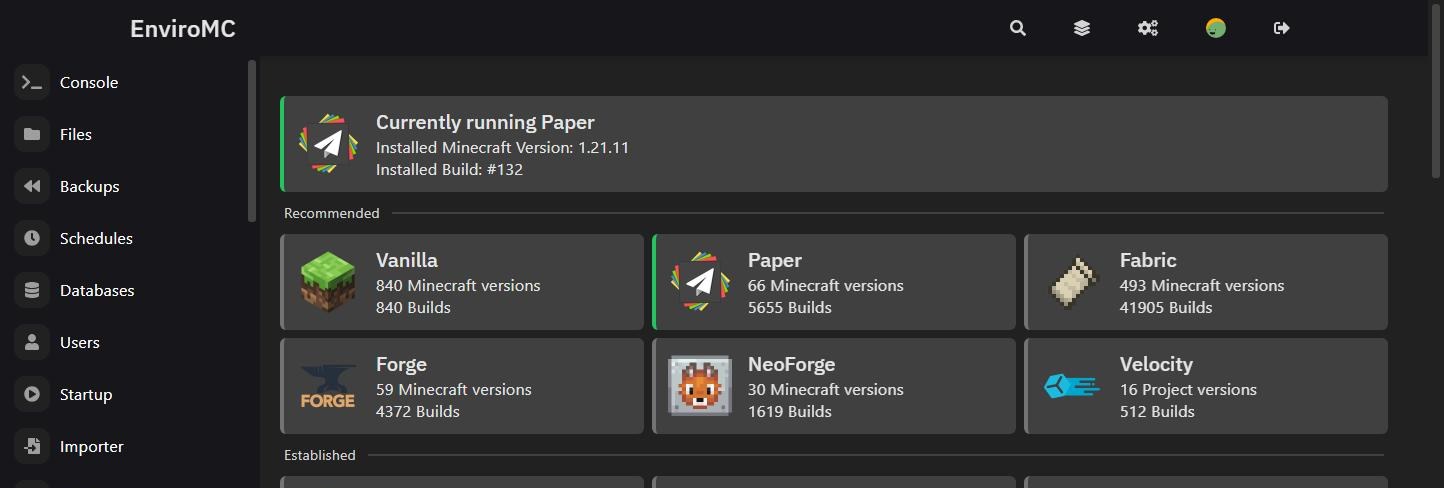Viewport: 1444px width, 488px height.
Task: Select the Fabric server type title
Action: tap(1148, 260)
